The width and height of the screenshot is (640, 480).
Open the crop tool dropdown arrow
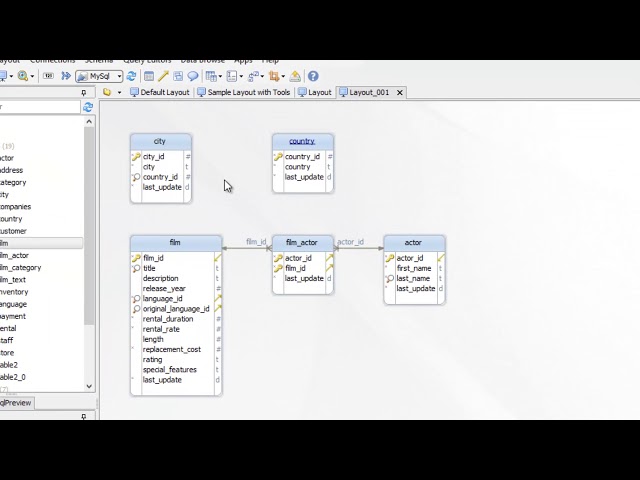[x=283, y=76]
